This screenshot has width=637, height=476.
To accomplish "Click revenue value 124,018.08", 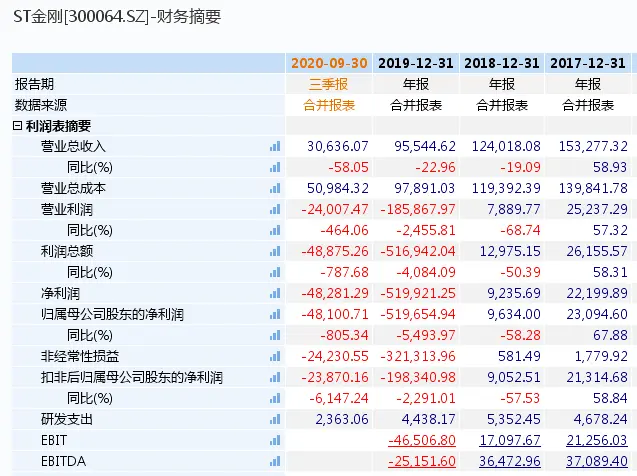I will (x=506, y=146).
